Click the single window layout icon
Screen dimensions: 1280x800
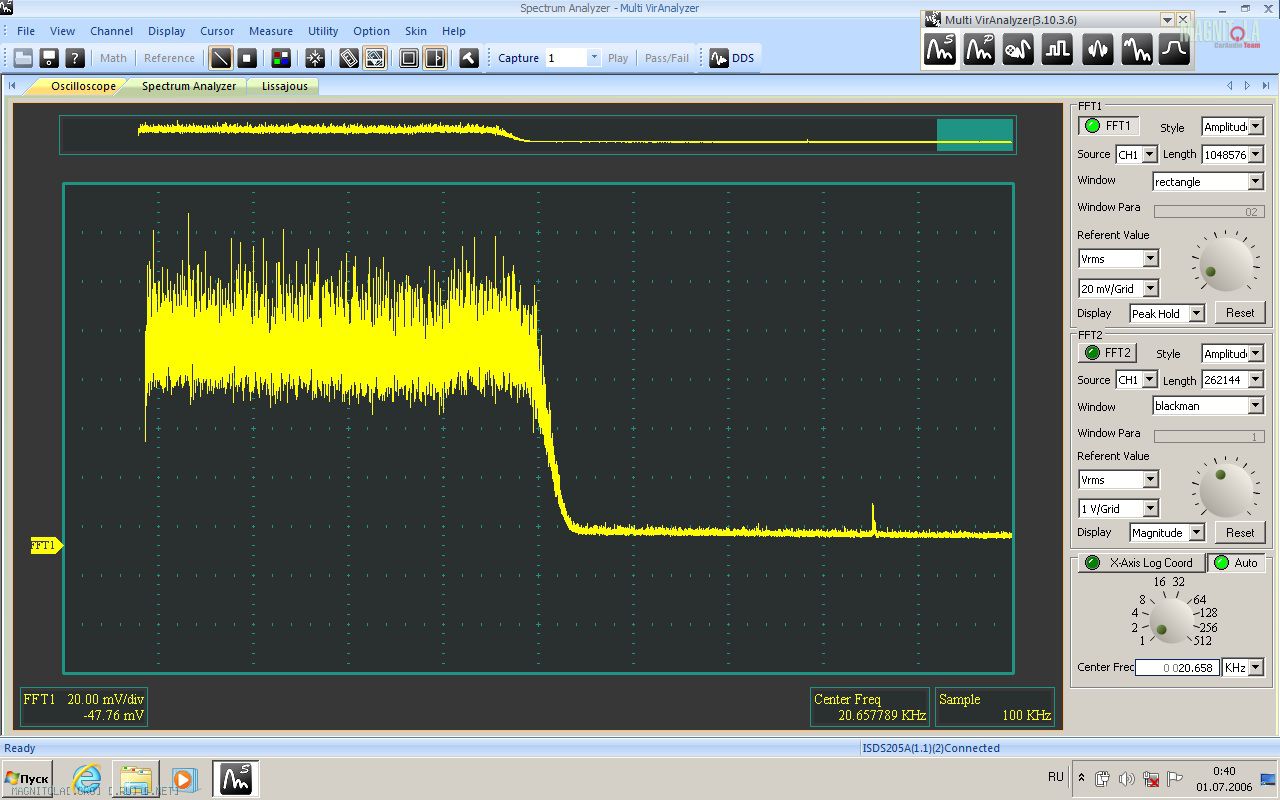[409, 58]
